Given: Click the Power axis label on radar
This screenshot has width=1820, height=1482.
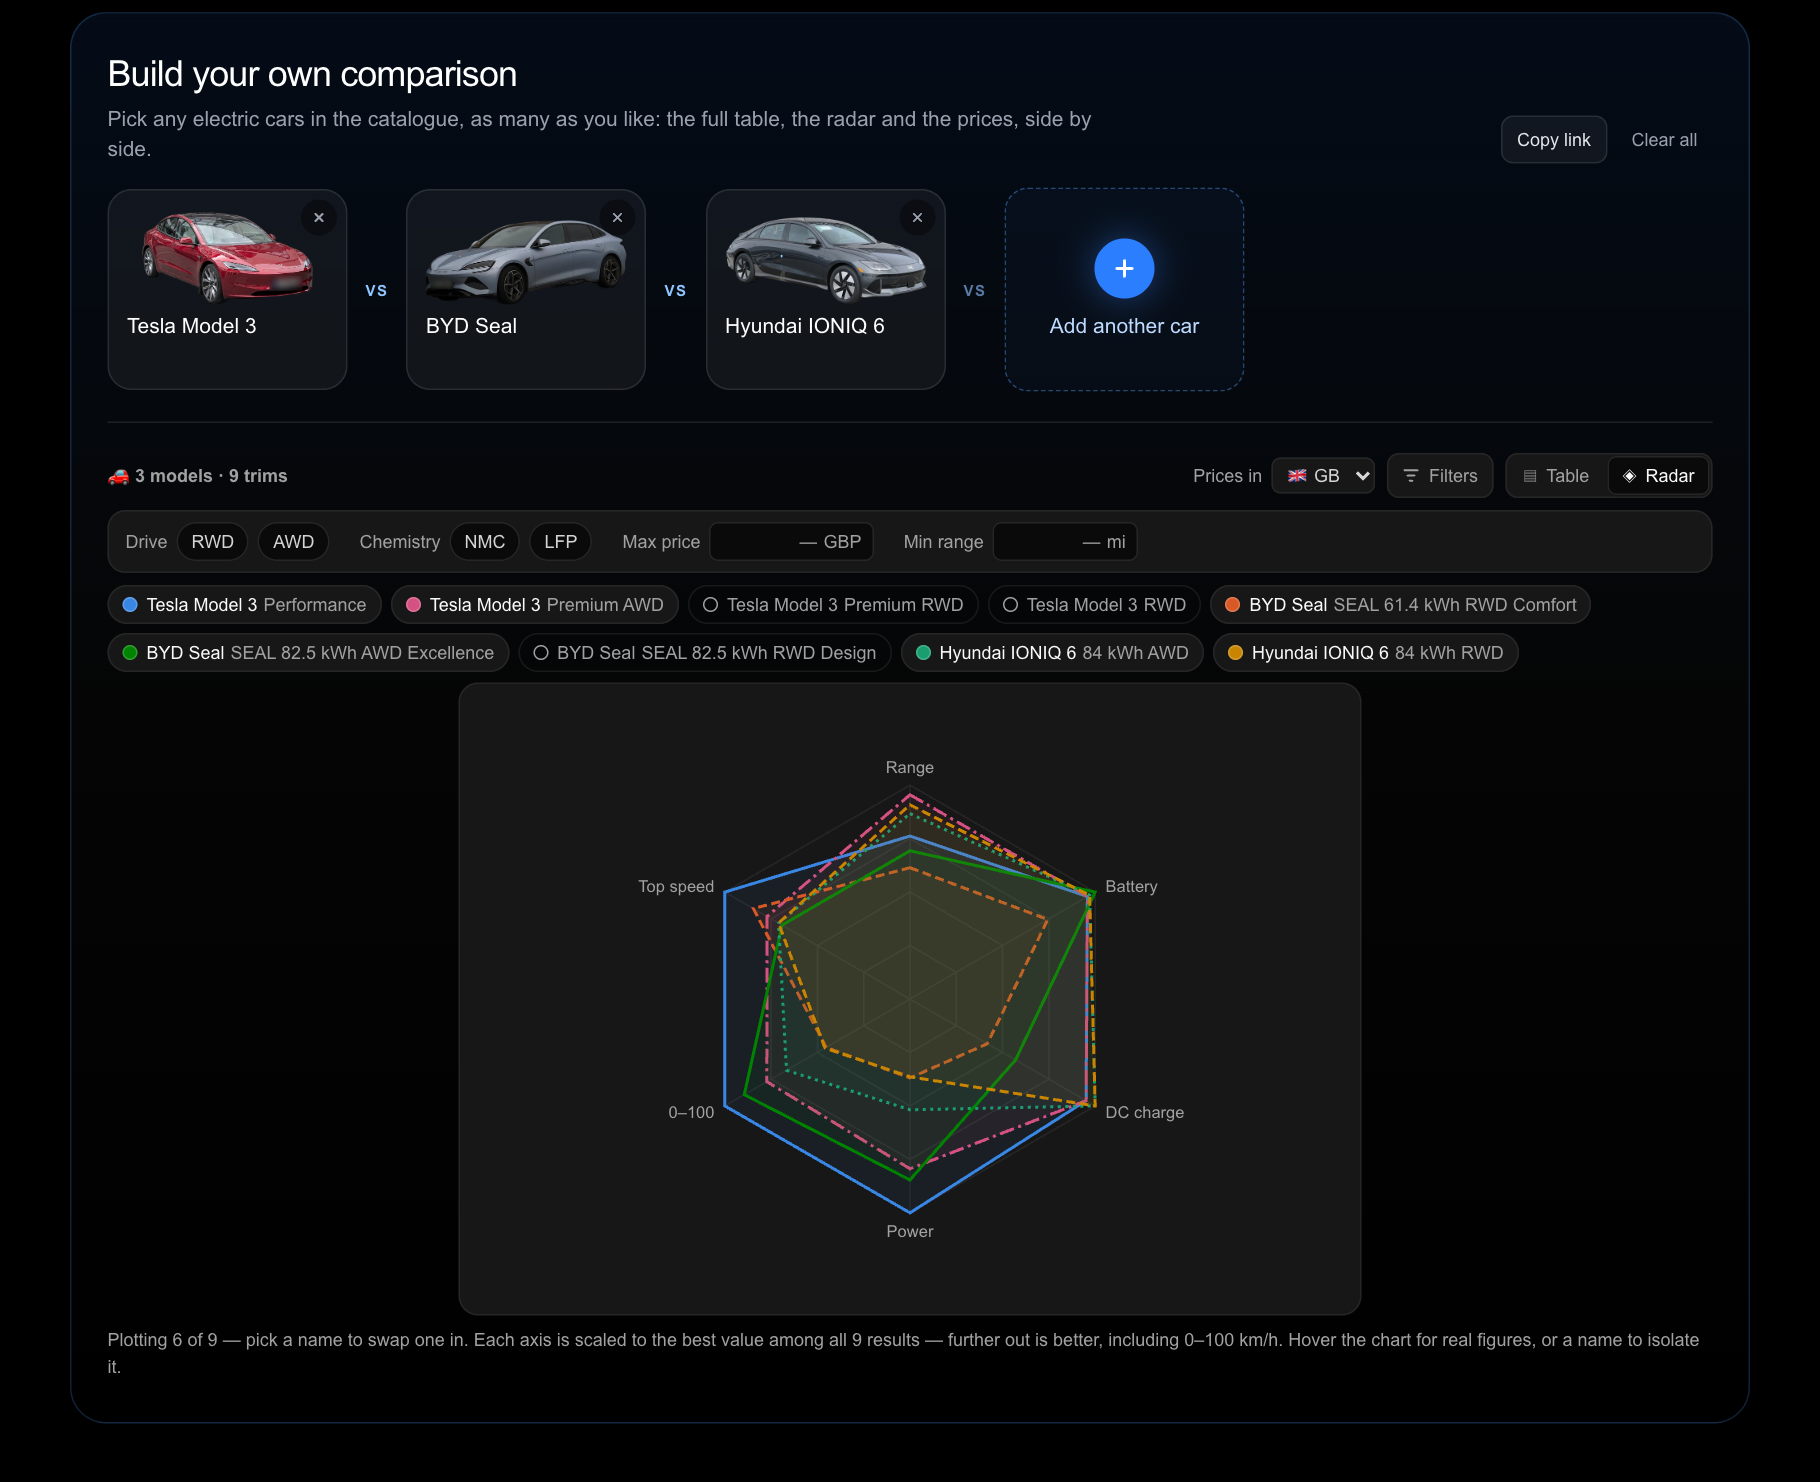Looking at the screenshot, I should [x=909, y=1232].
